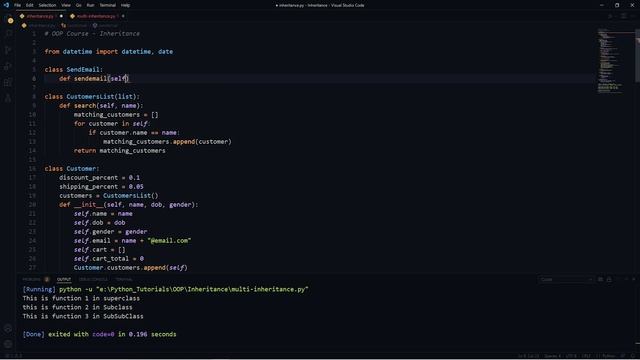Click 'This is function 3 in SubSubClass' output
Screen dimensions: 640x360
83,316
